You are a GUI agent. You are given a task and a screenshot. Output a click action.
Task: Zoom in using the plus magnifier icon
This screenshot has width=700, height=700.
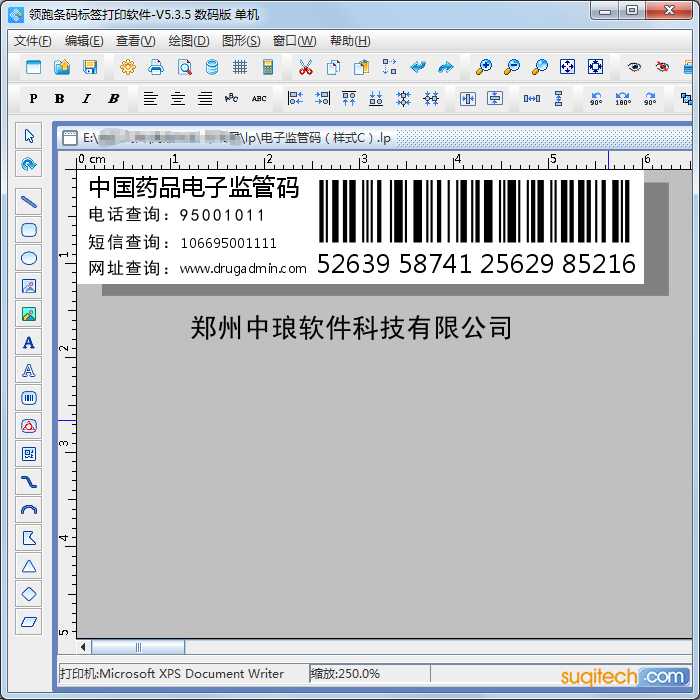click(x=483, y=67)
